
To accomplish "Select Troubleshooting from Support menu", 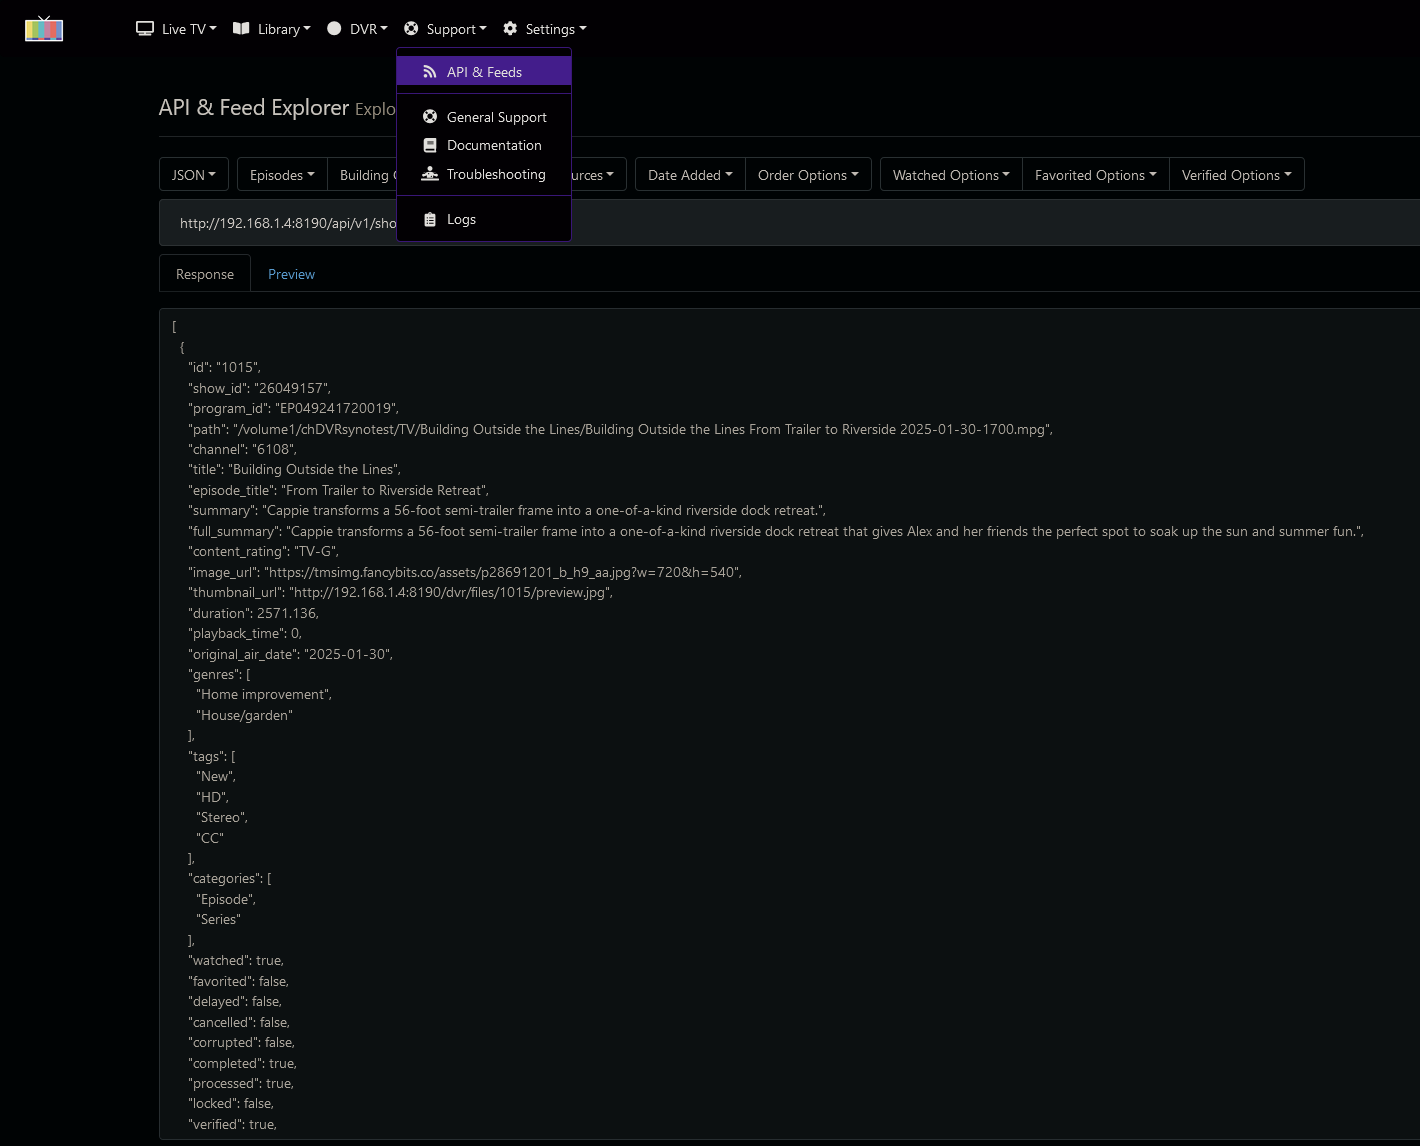I will [x=495, y=174].
